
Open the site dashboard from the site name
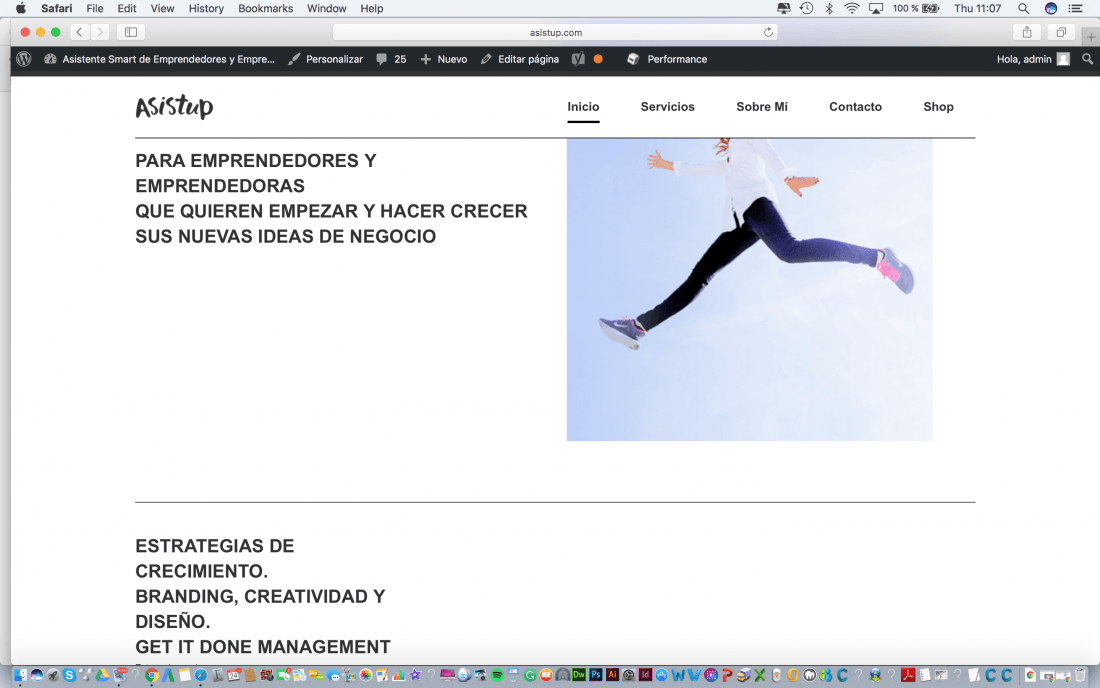point(159,59)
